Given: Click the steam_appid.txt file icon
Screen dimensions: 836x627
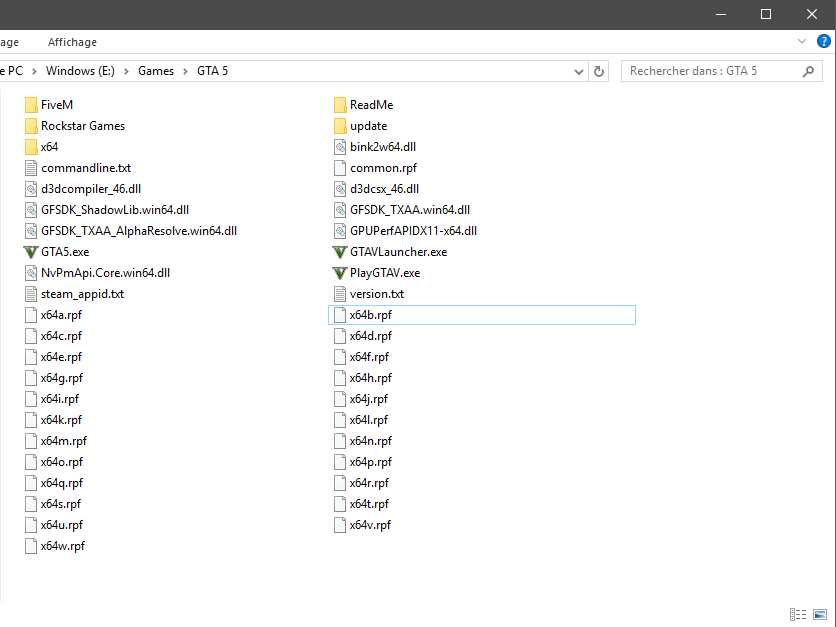Looking at the screenshot, I should pyautogui.click(x=31, y=294).
